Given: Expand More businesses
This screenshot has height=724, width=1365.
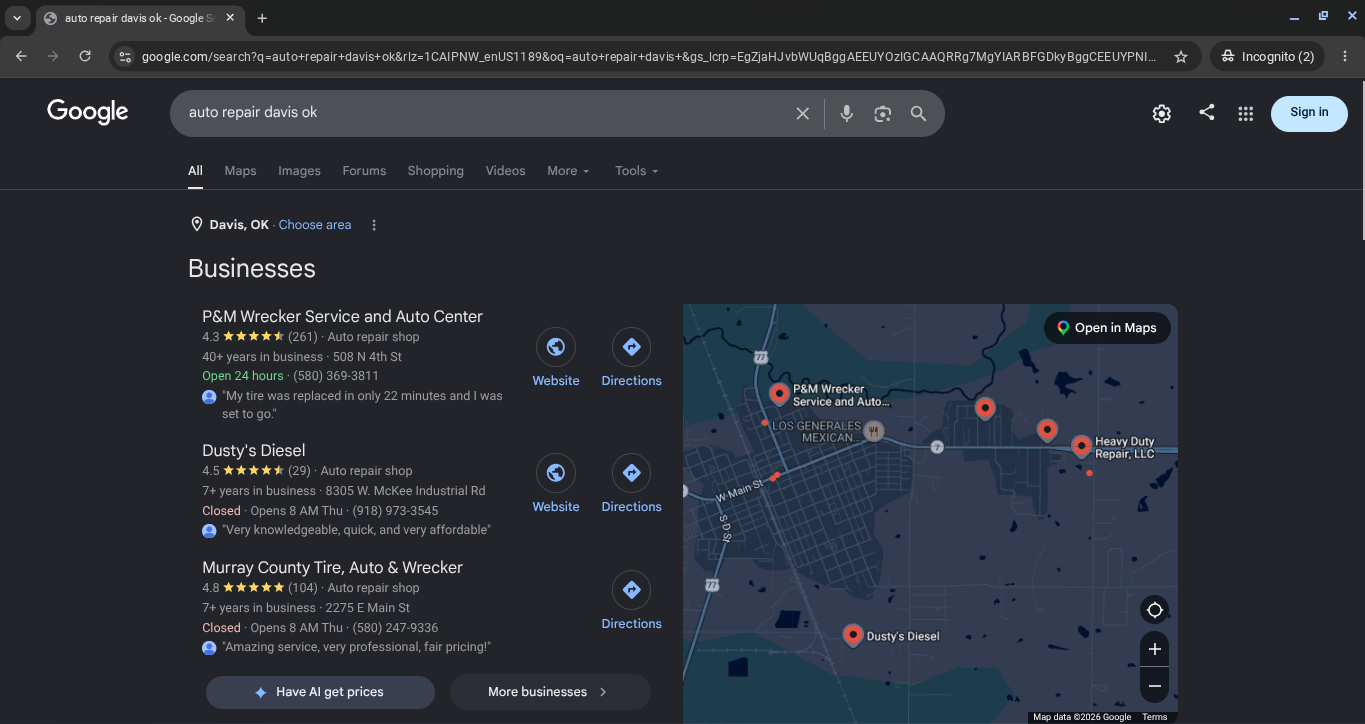Looking at the screenshot, I should (550, 692).
